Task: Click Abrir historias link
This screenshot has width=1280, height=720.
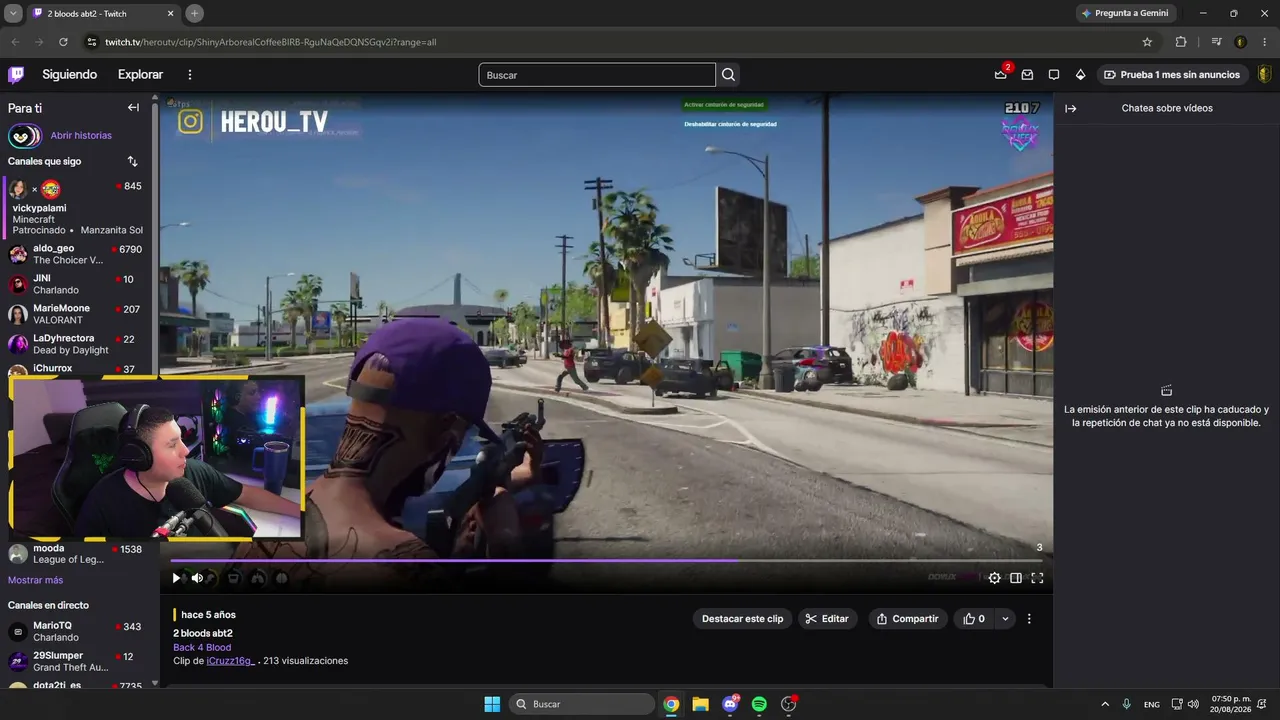Action: click(x=81, y=136)
